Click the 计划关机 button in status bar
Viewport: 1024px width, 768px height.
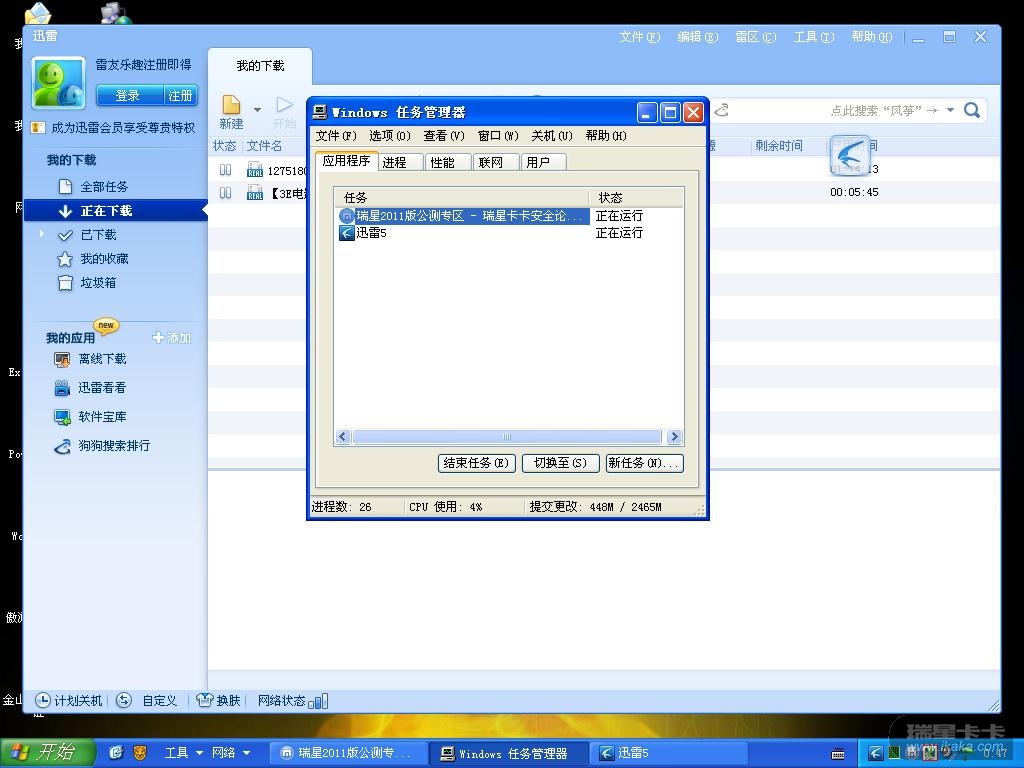69,701
